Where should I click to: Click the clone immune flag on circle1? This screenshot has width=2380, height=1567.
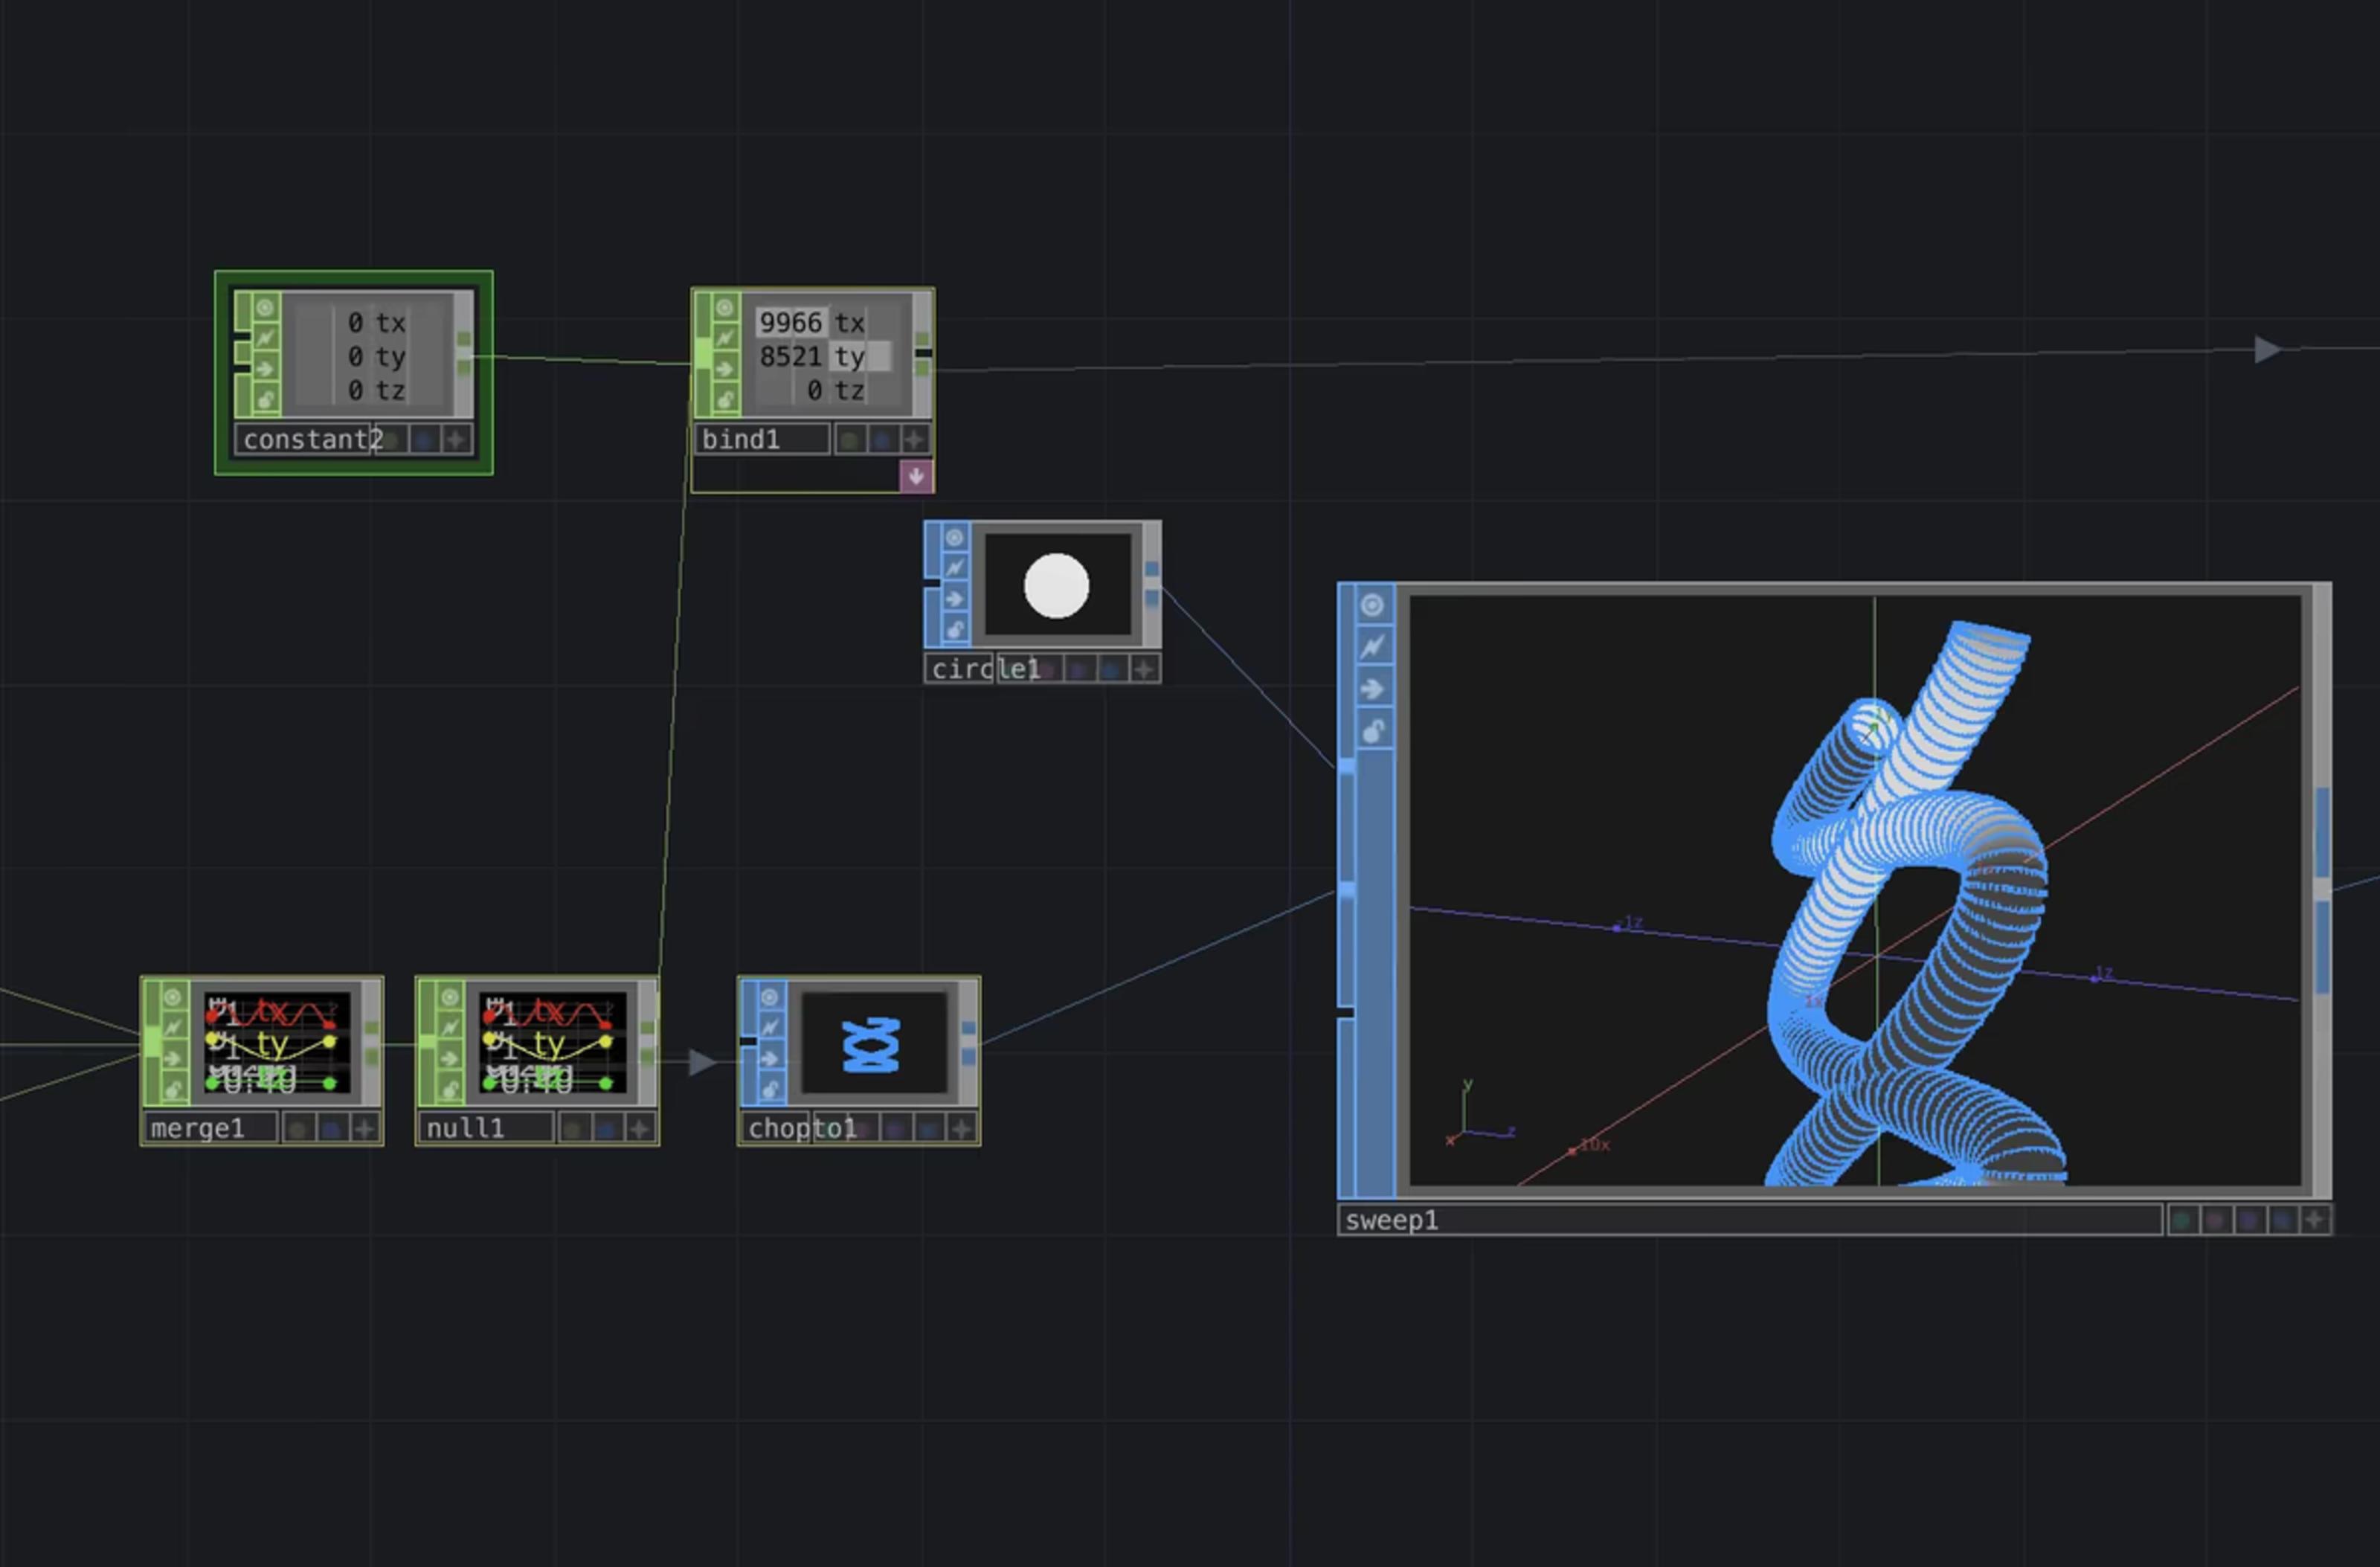[955, 568]
